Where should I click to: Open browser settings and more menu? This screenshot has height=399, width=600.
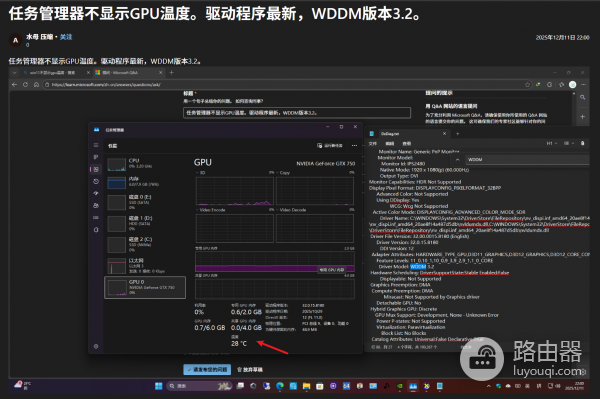pyautogui.click(x=584, y=85)
